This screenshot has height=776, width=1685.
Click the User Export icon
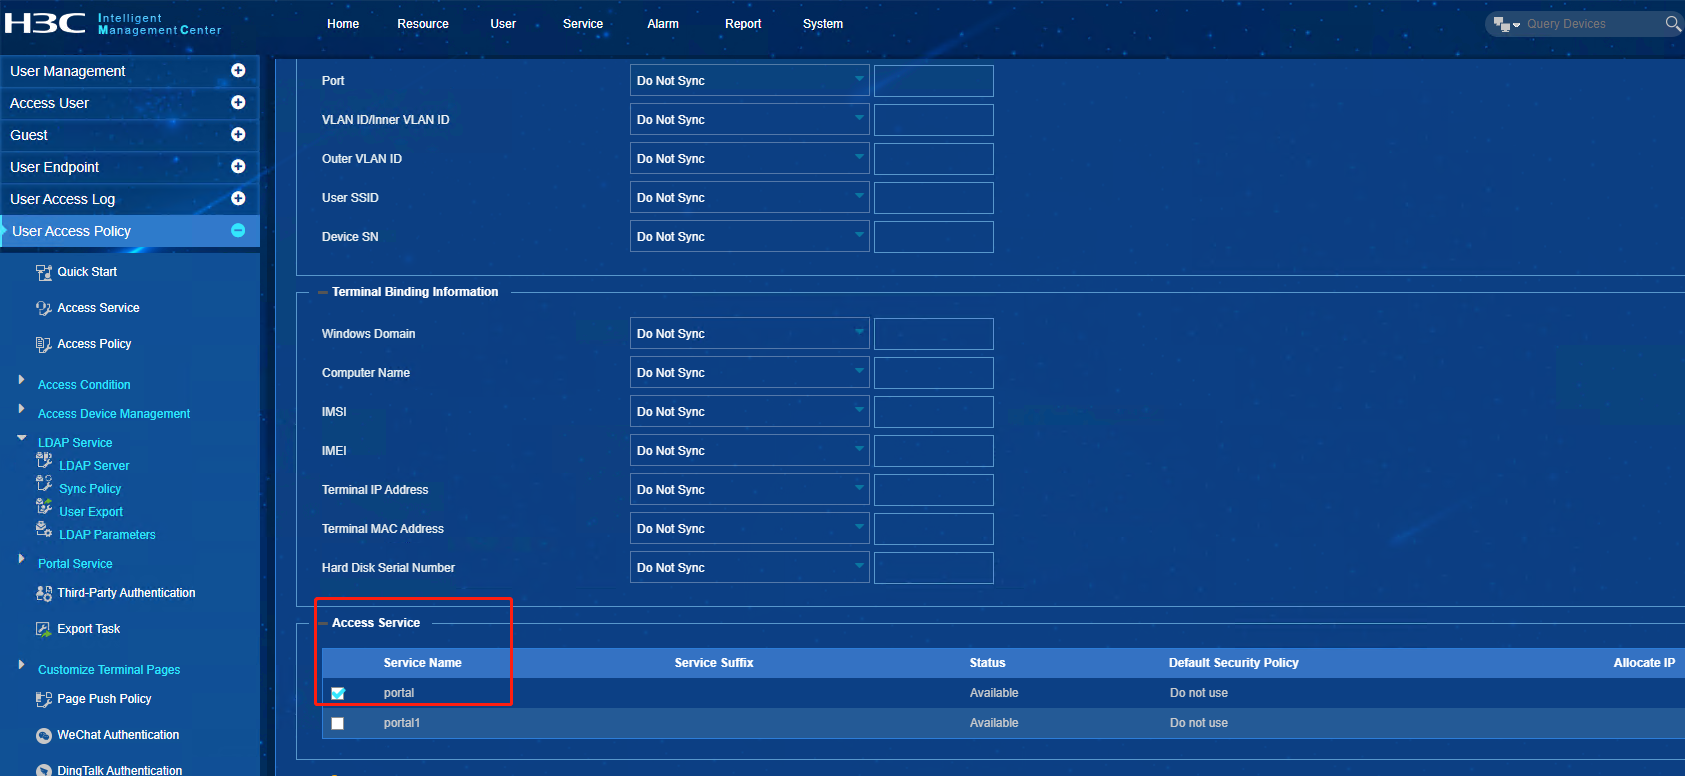(x=44, y=507)
